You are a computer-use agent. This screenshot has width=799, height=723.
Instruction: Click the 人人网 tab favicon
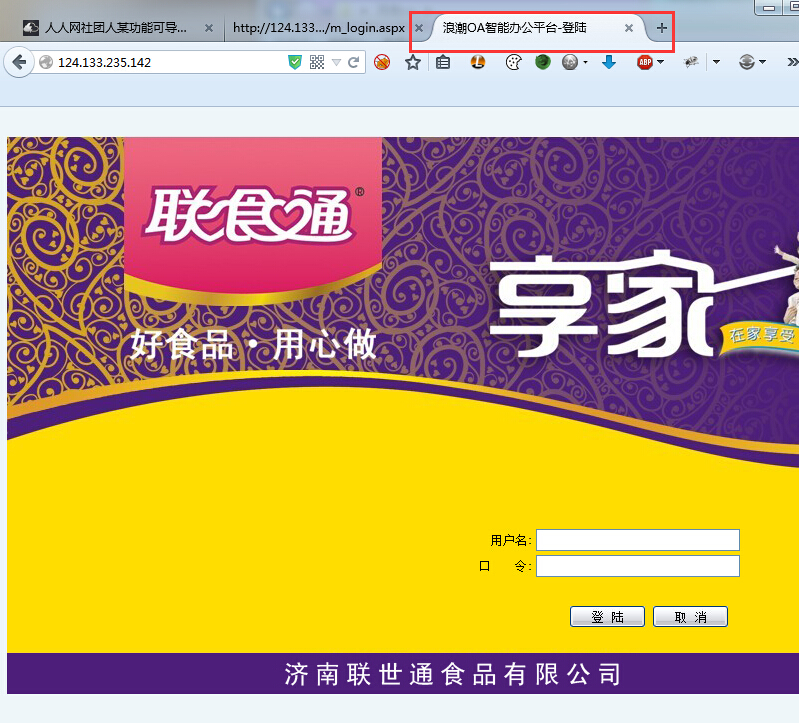pos(31,28)
